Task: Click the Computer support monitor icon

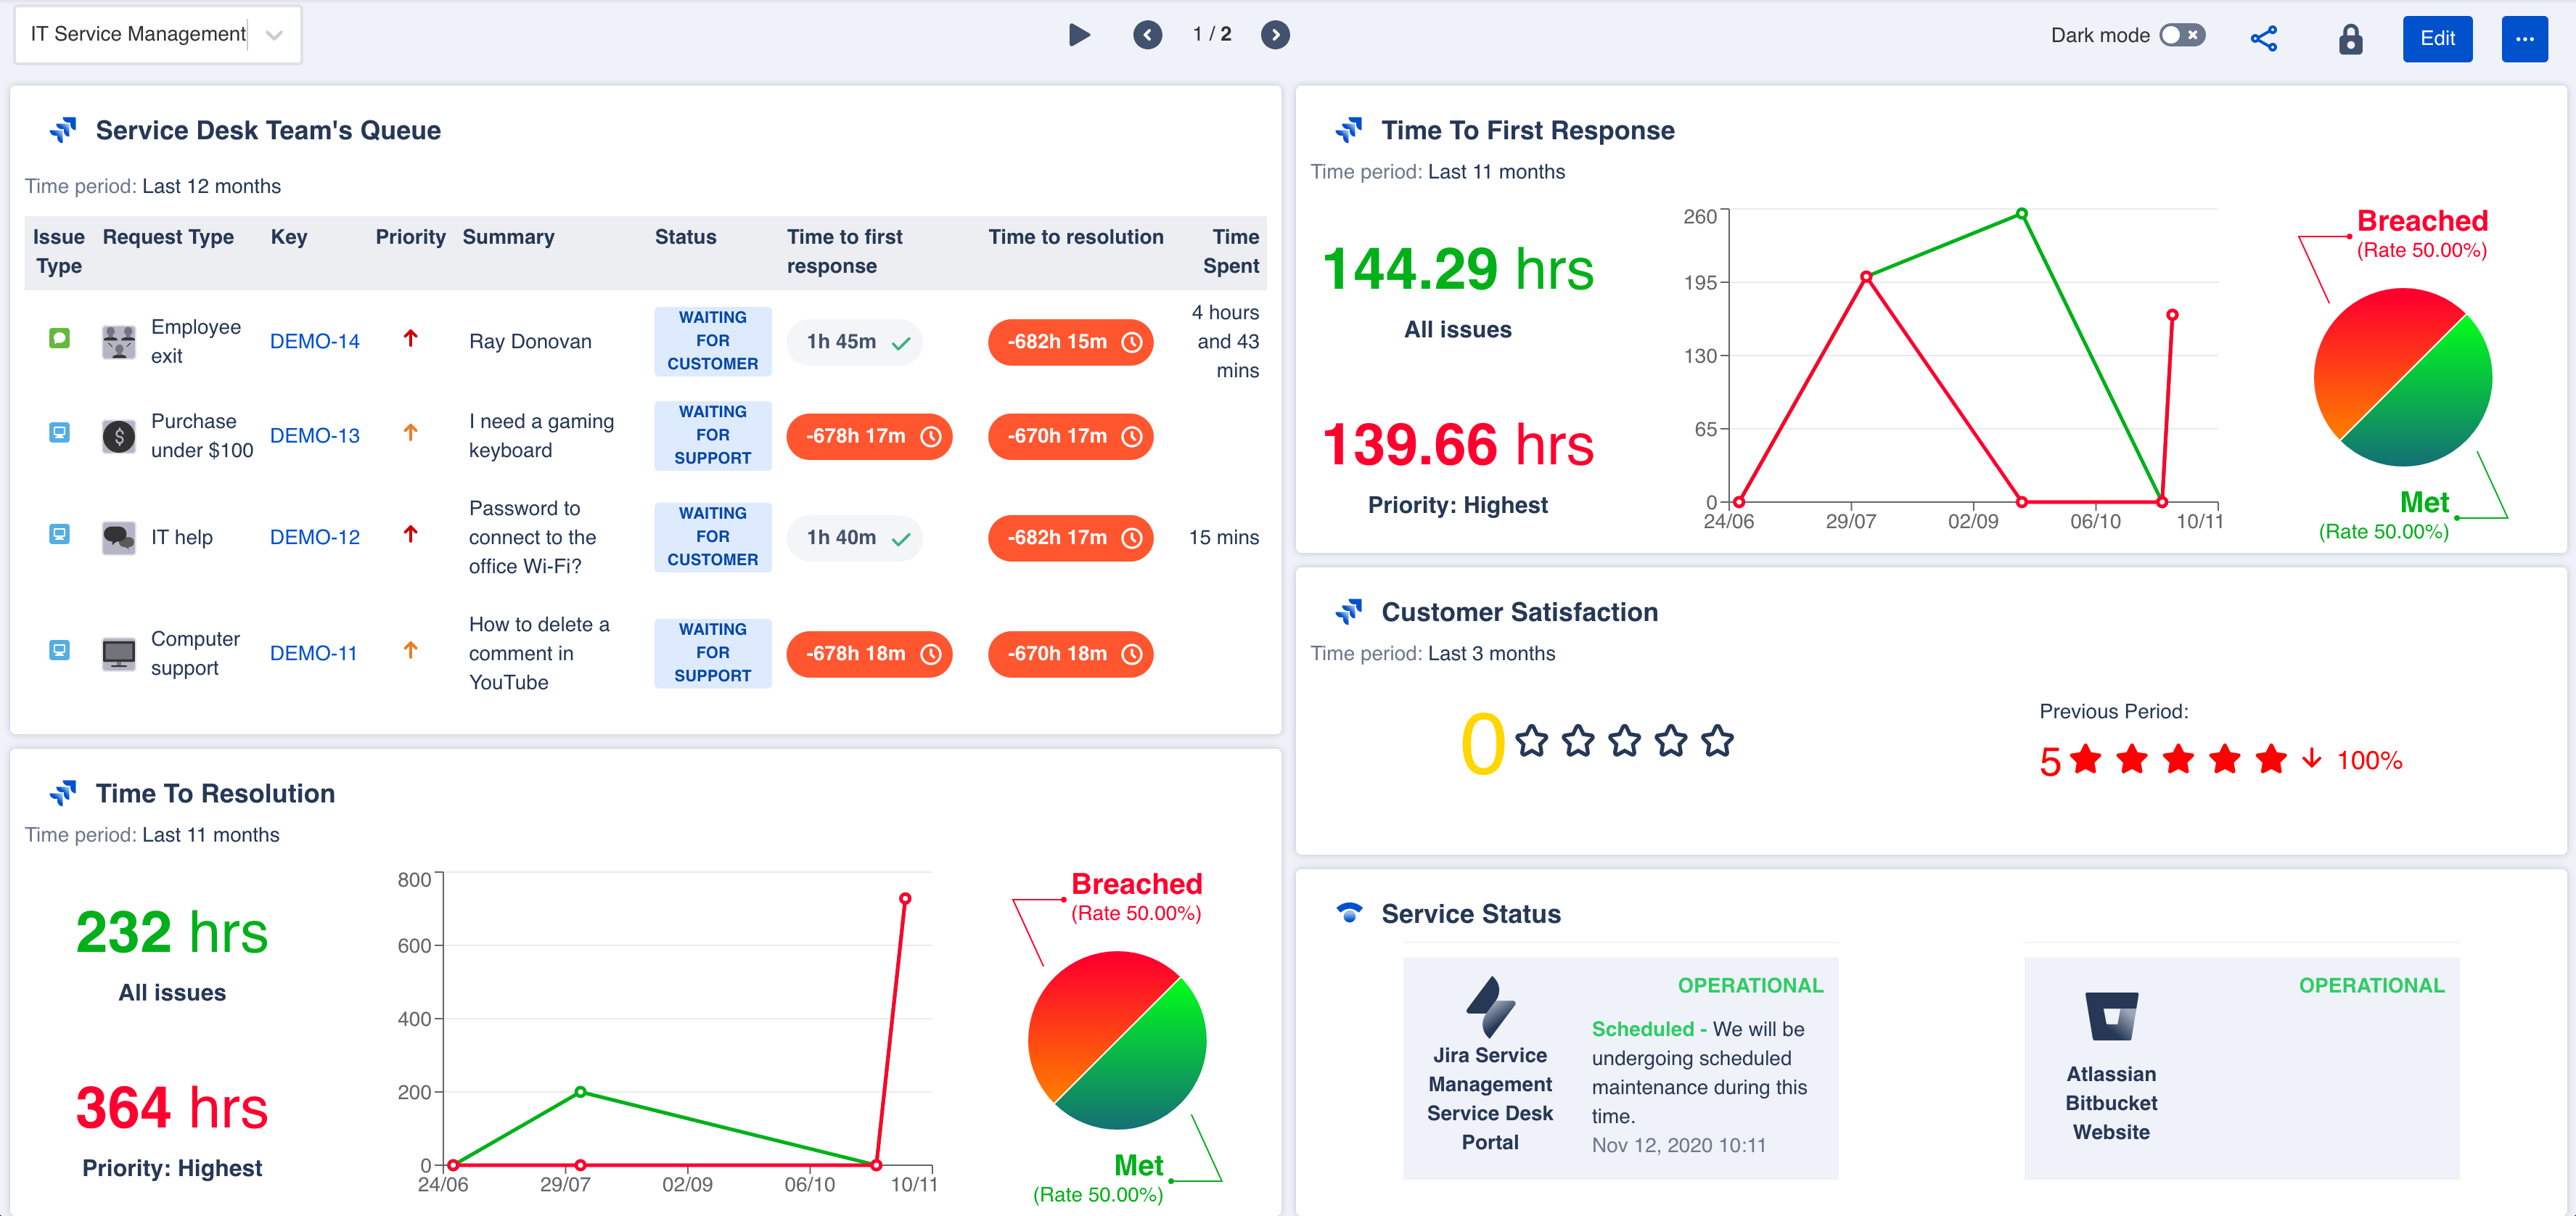Action: [x=118, y=653]
